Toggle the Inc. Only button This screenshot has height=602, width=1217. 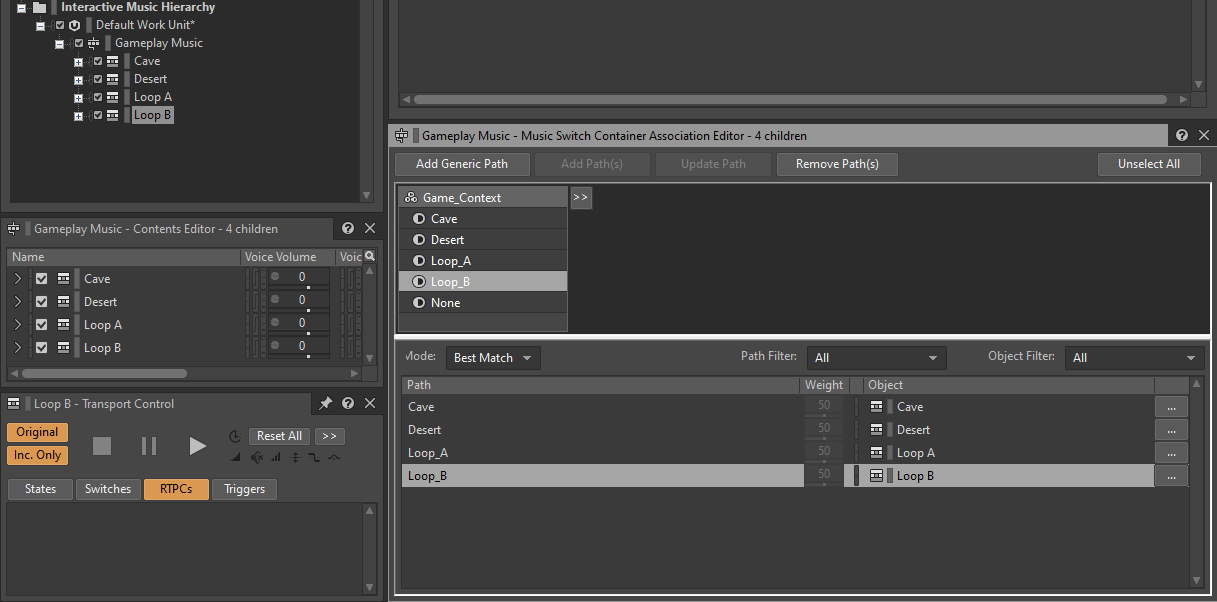point(38,455)
